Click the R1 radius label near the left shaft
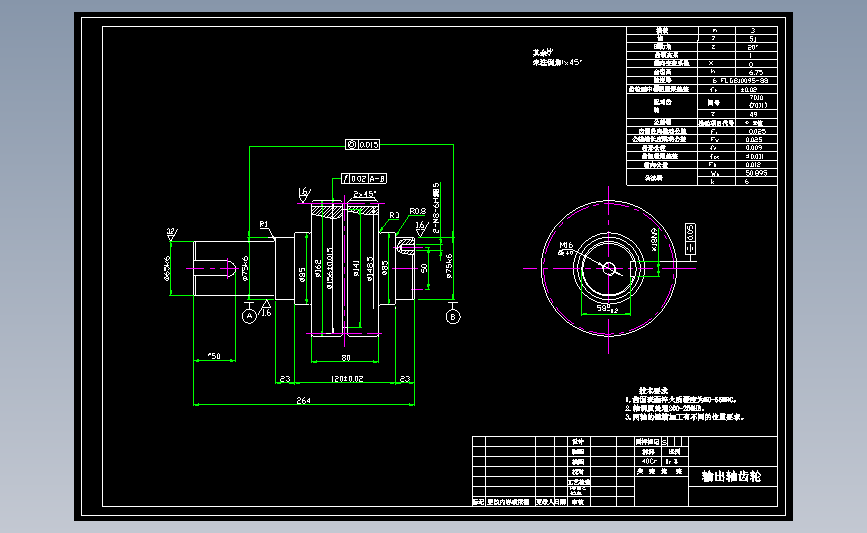 (264, 224)
